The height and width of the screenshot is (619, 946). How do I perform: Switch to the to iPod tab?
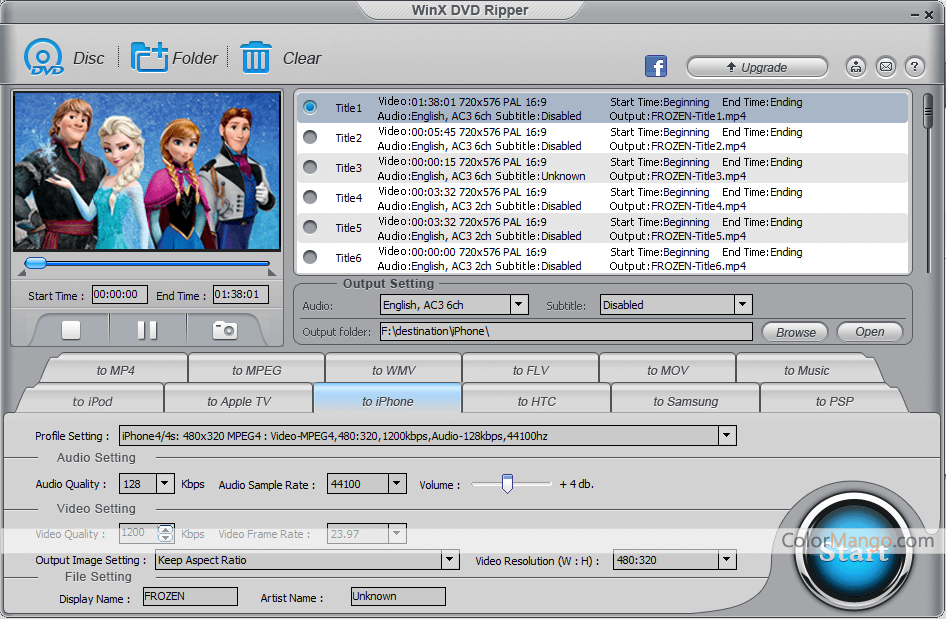tap(92, 401)
